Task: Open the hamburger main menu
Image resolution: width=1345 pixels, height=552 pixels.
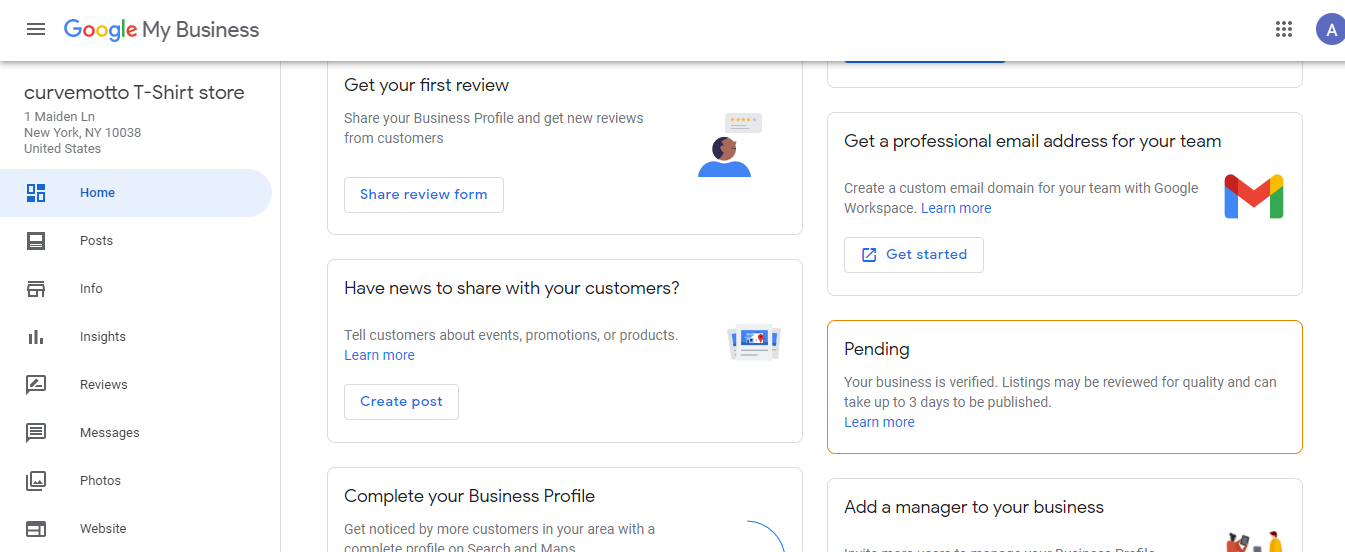Action: point(36,29)
